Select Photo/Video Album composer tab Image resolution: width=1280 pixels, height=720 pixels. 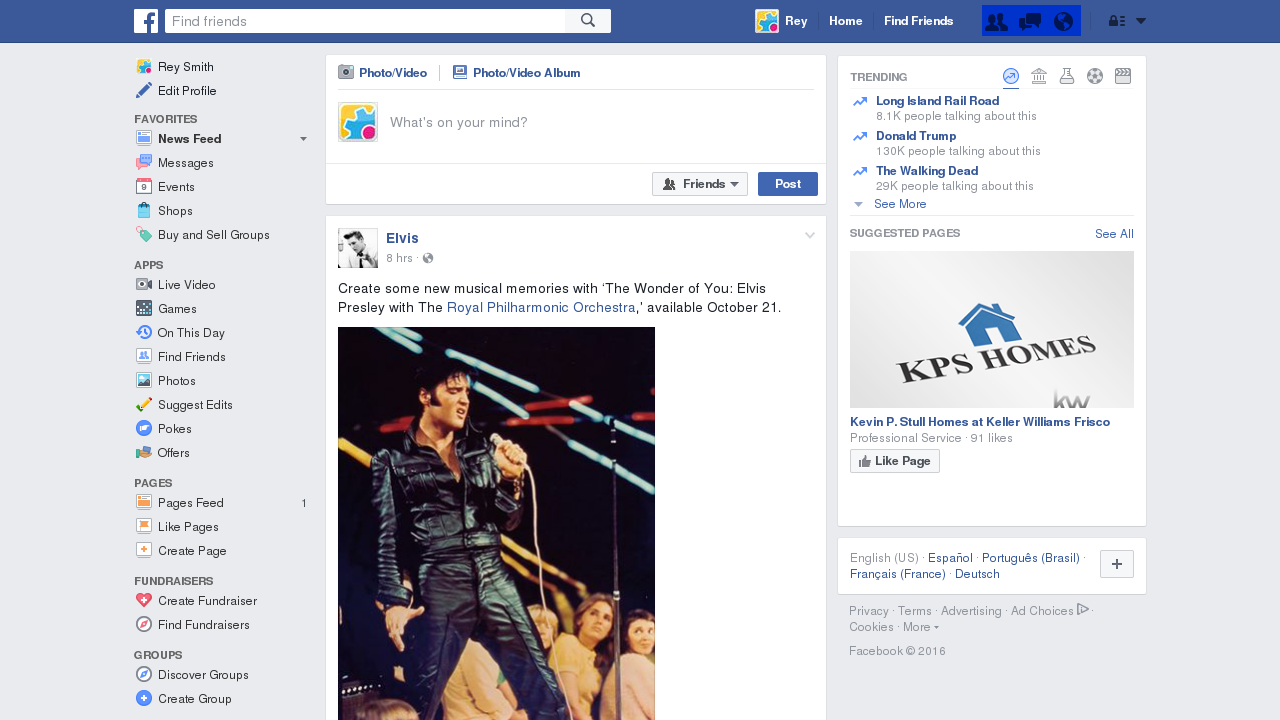516,73
